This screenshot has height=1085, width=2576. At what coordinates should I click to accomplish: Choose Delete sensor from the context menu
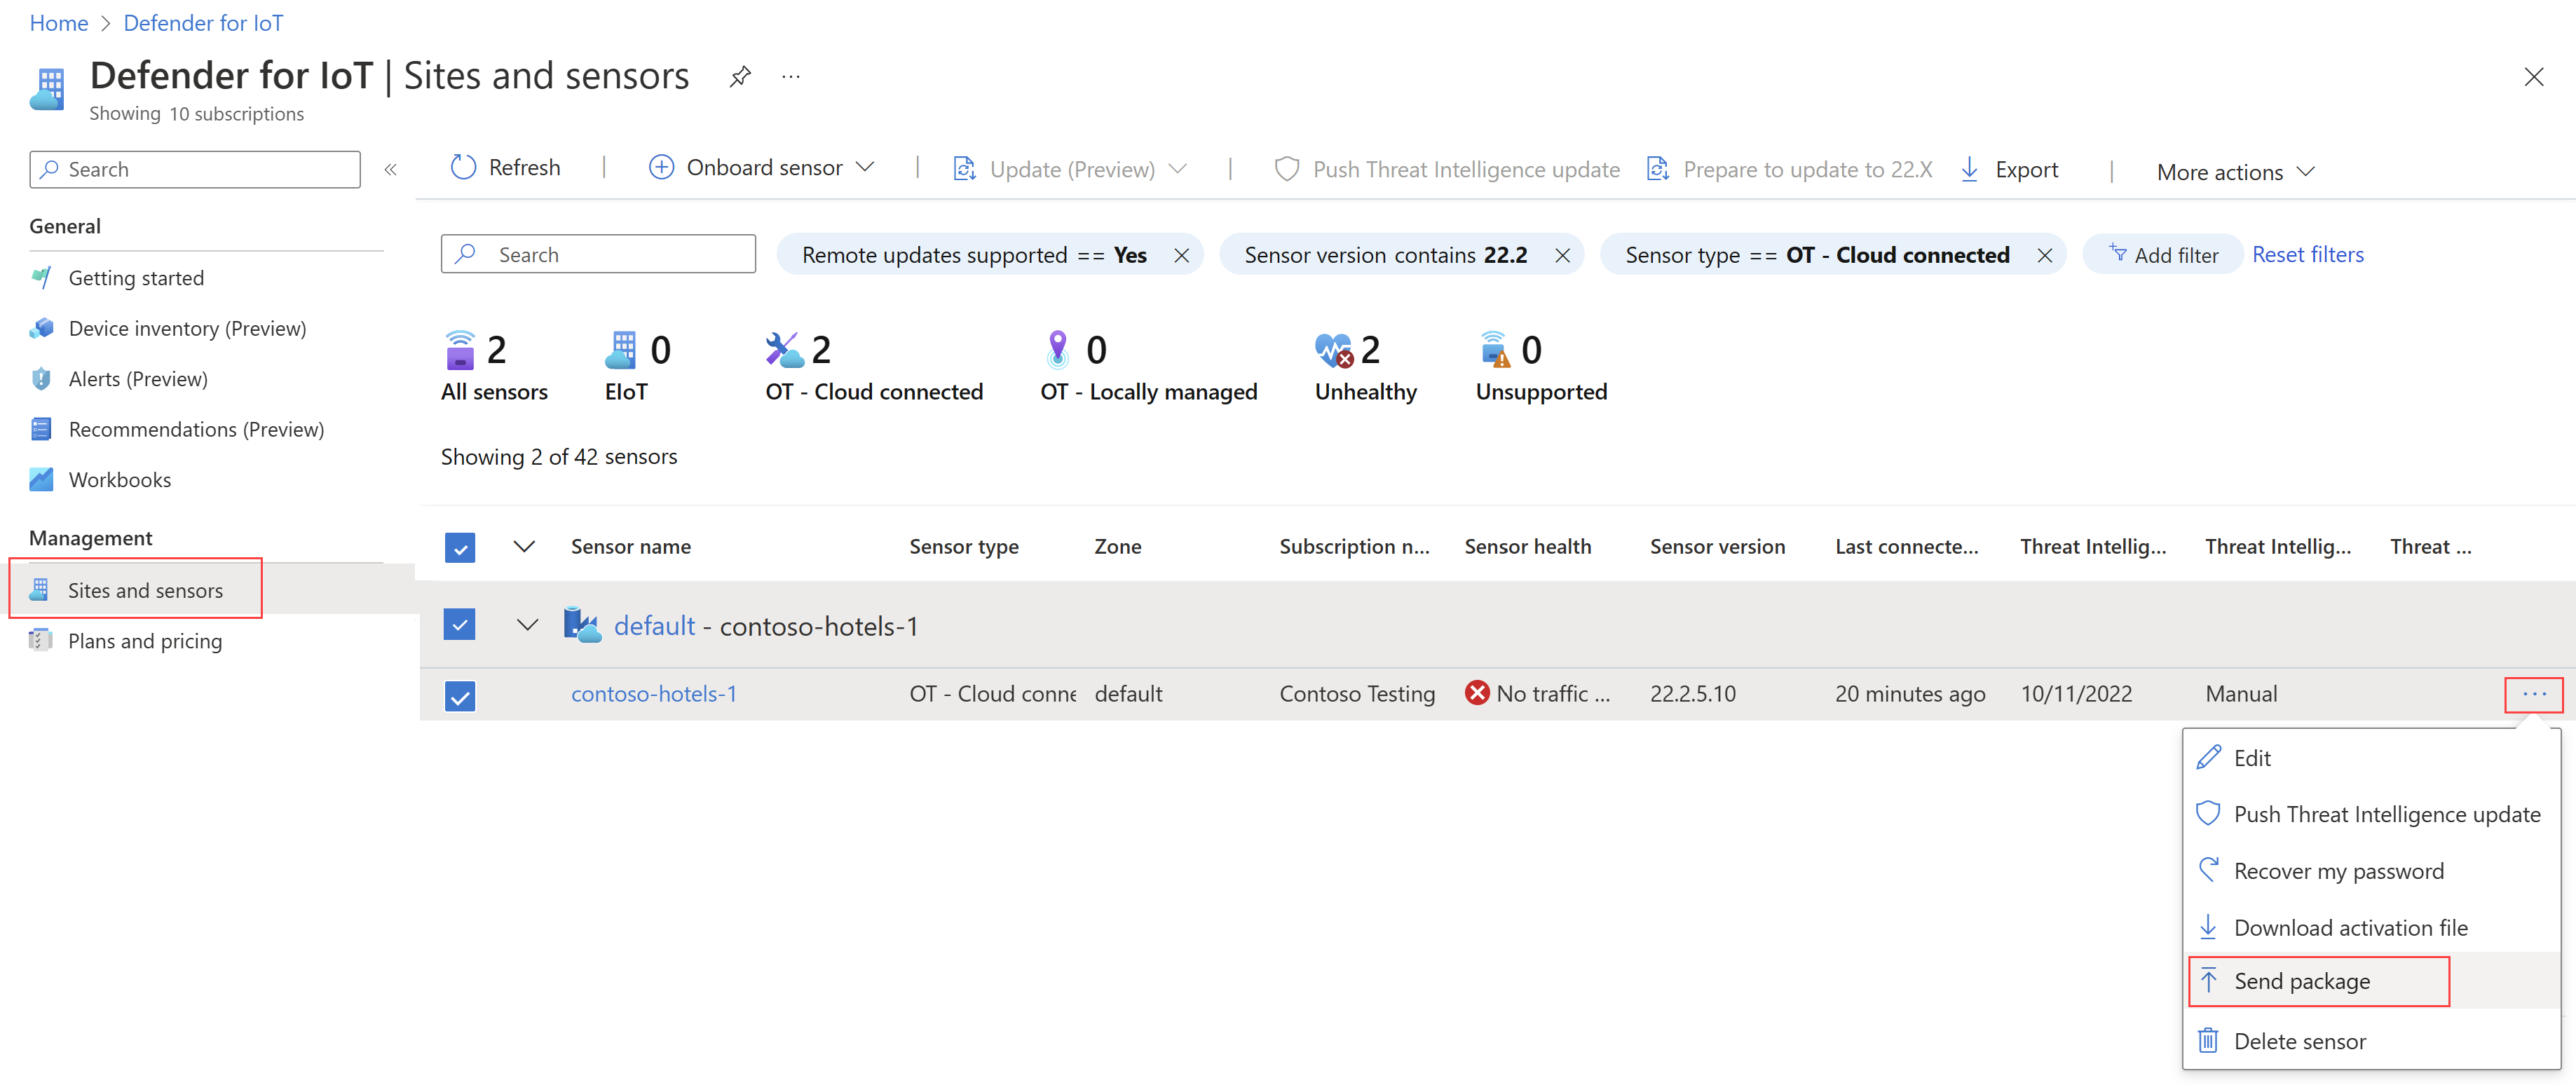pos(2371,1041)
